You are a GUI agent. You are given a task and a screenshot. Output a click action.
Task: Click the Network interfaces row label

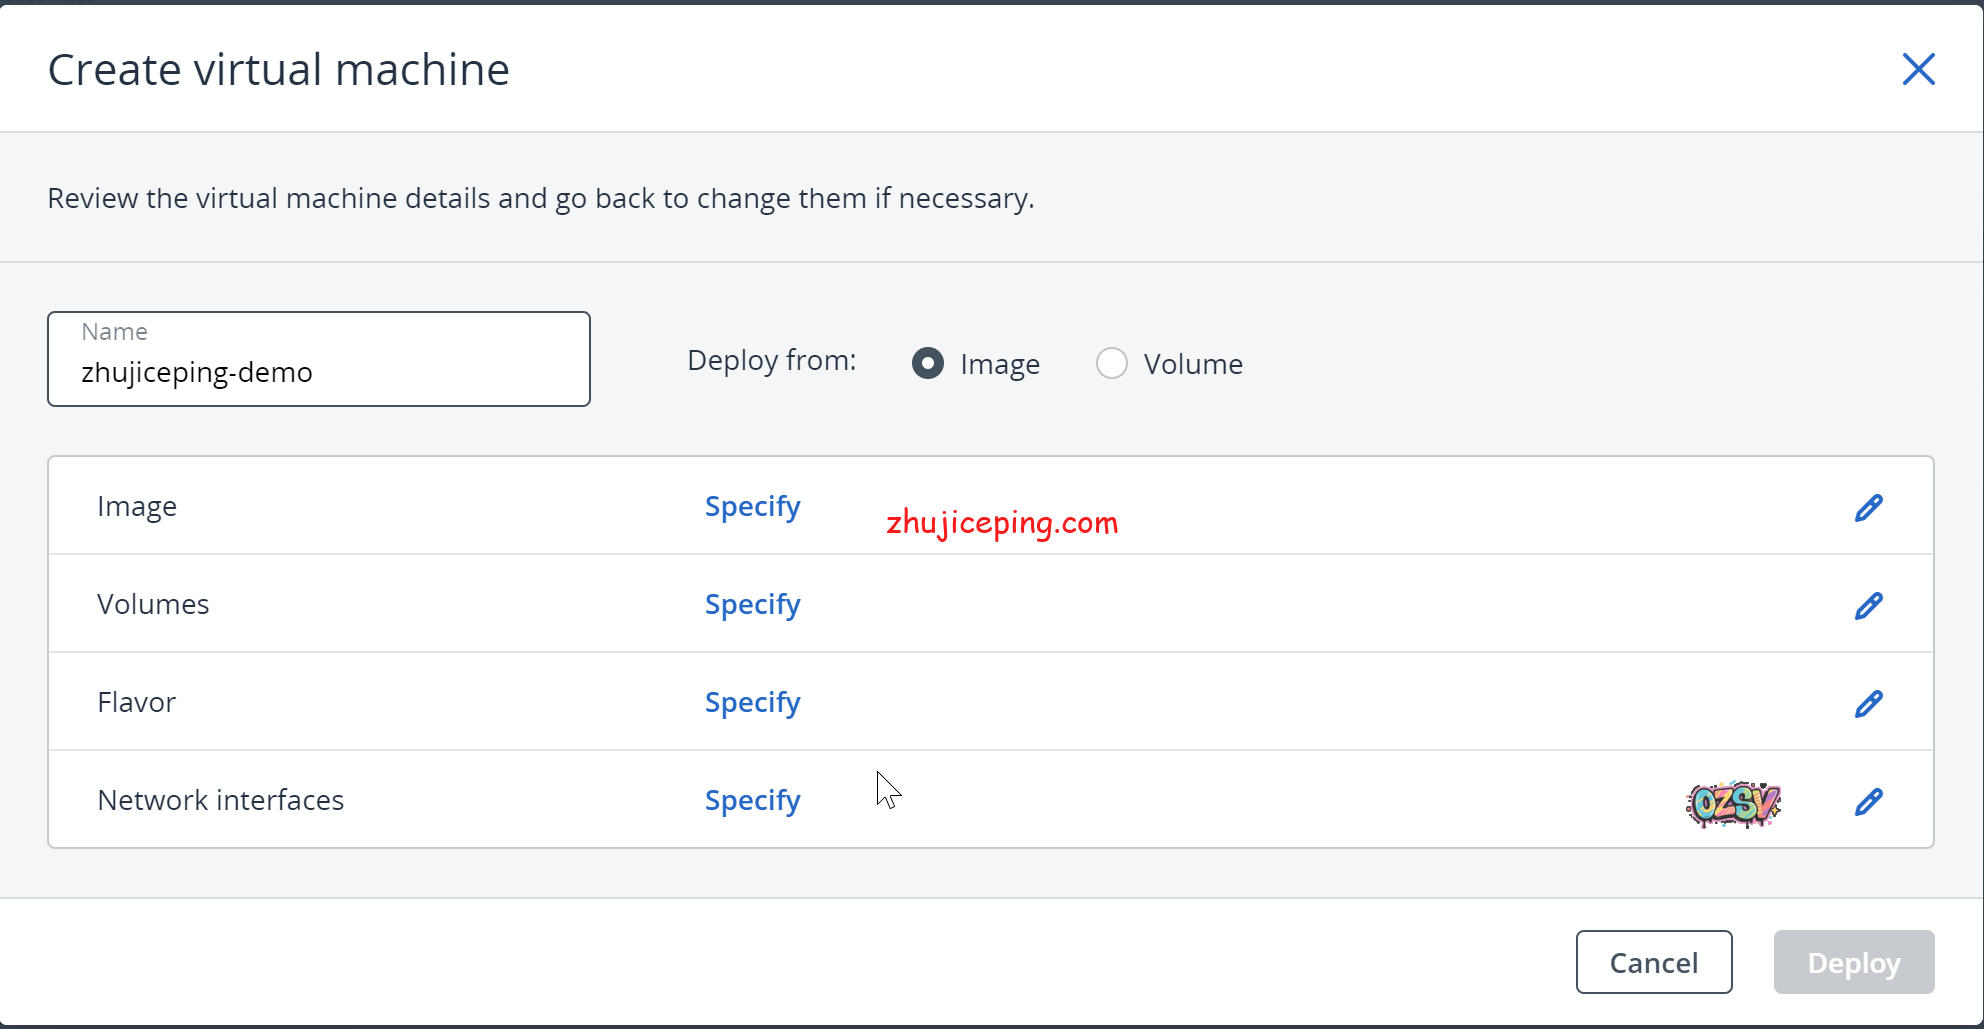coord(221,801)
